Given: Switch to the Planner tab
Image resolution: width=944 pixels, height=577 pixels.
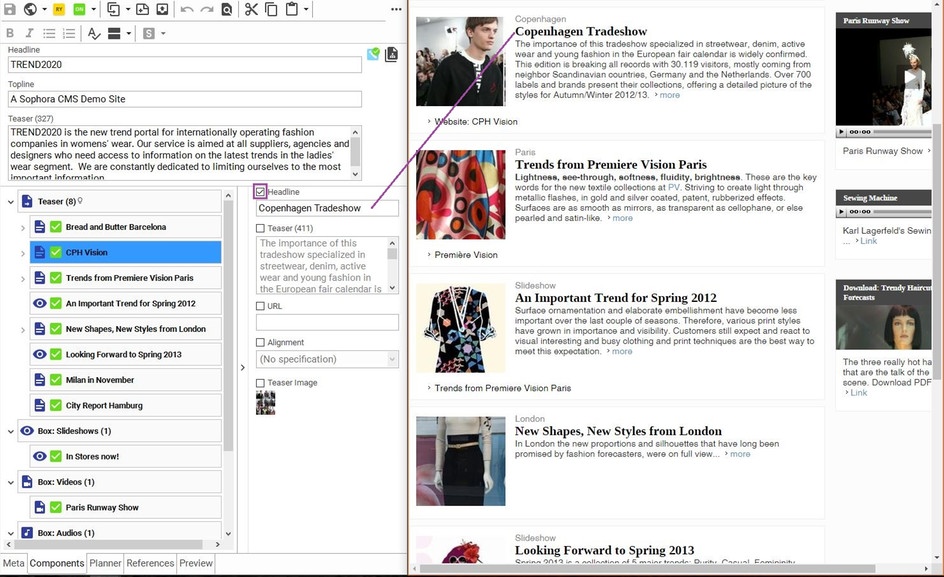Looking at the screenshot, I should 105,563.
